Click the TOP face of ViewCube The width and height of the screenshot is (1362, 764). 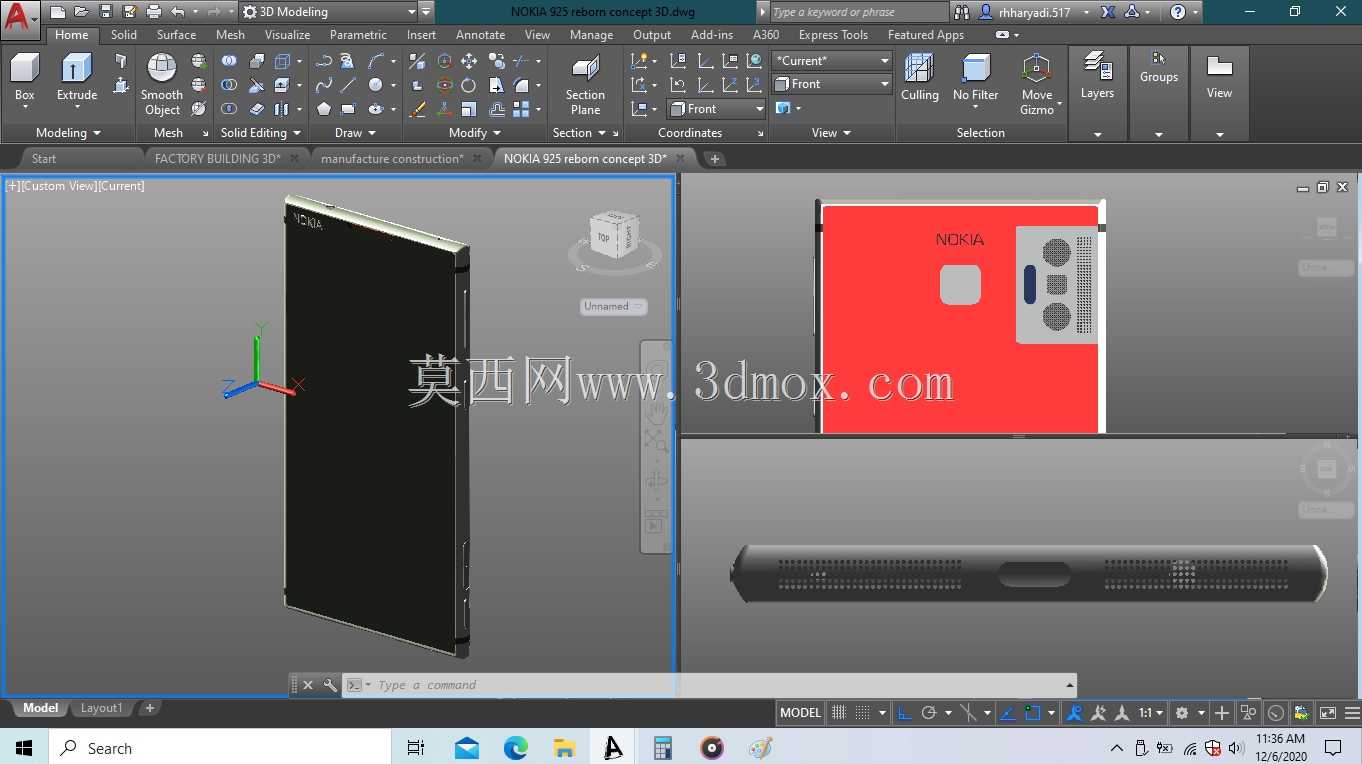(x=603, y=238)
